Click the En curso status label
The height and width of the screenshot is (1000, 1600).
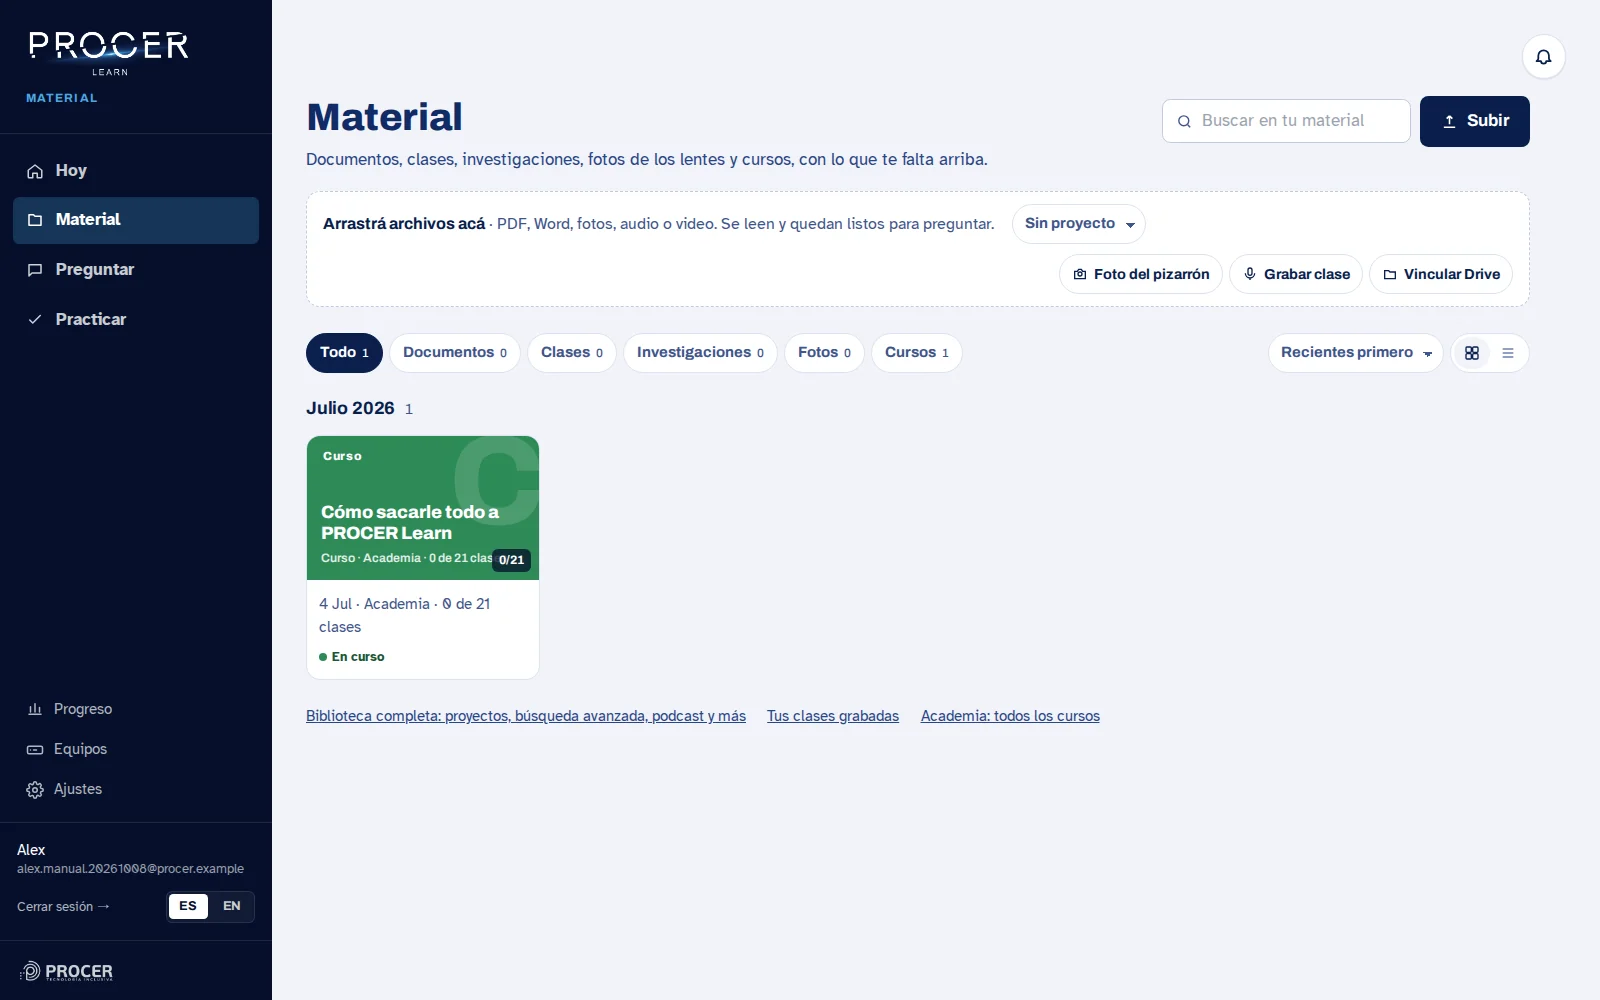pyautogui.click(x=352, y=657)
